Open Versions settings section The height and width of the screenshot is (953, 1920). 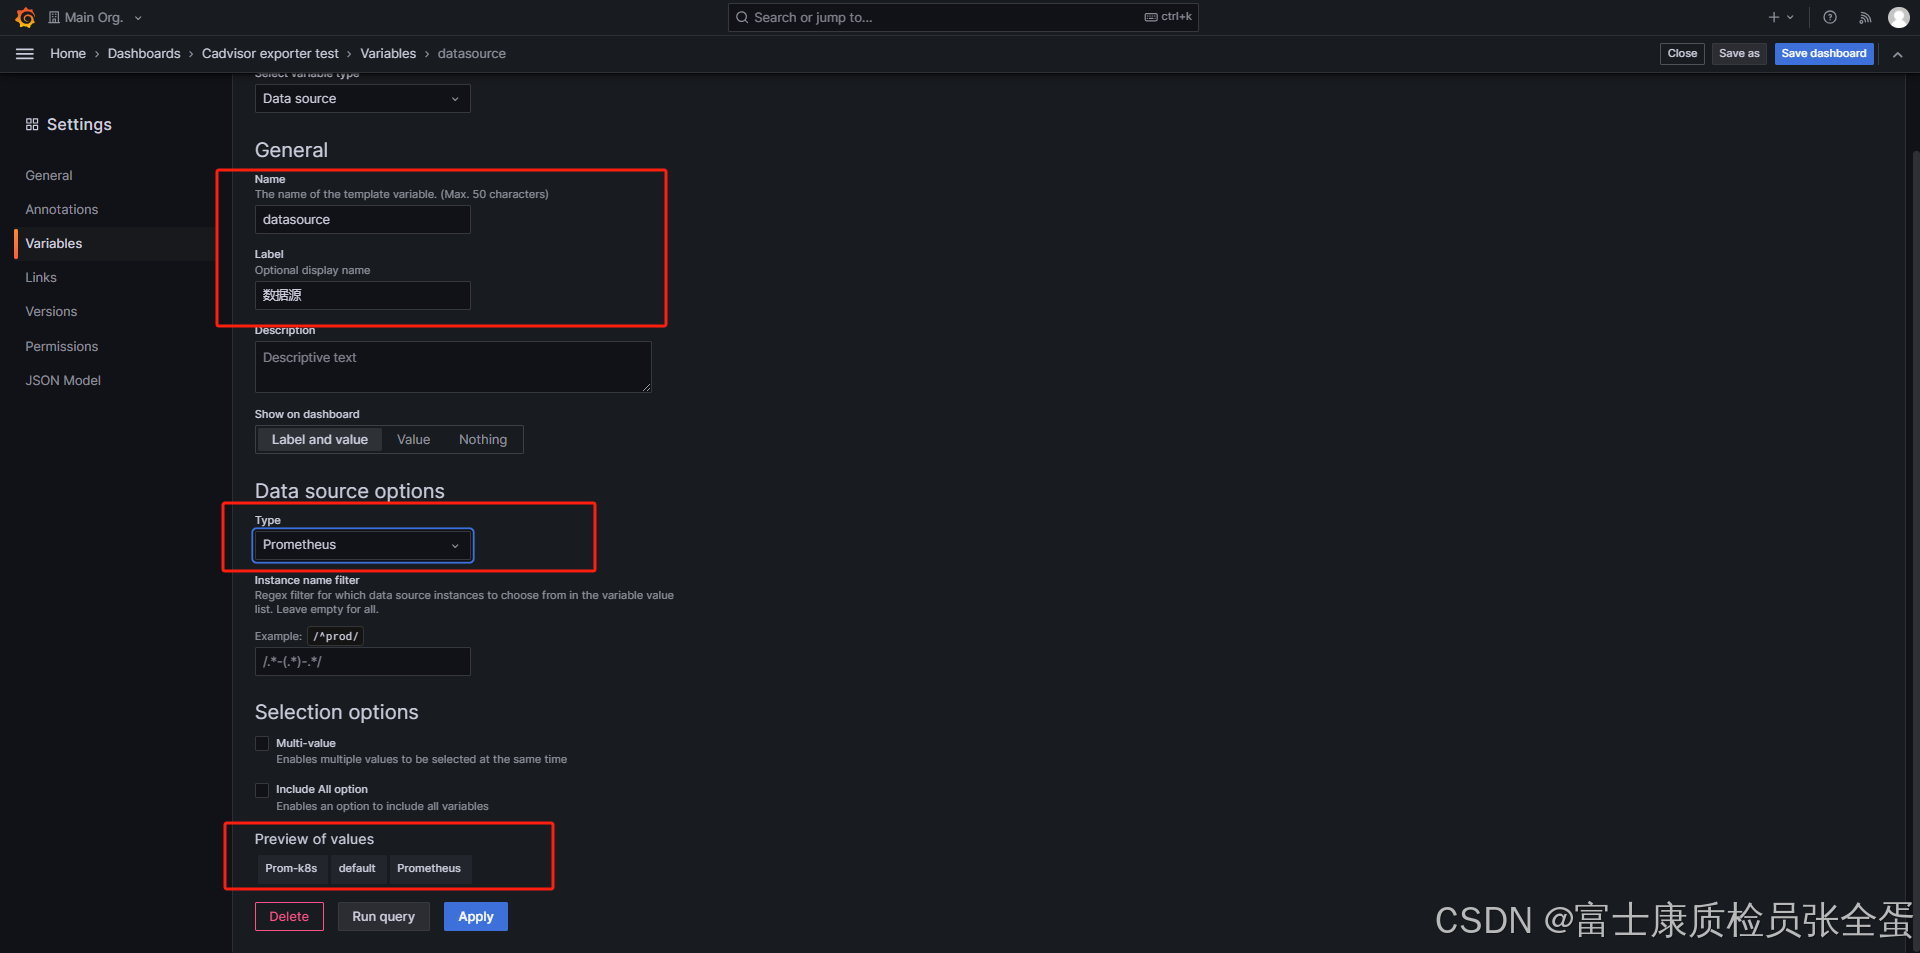[51, 311]
